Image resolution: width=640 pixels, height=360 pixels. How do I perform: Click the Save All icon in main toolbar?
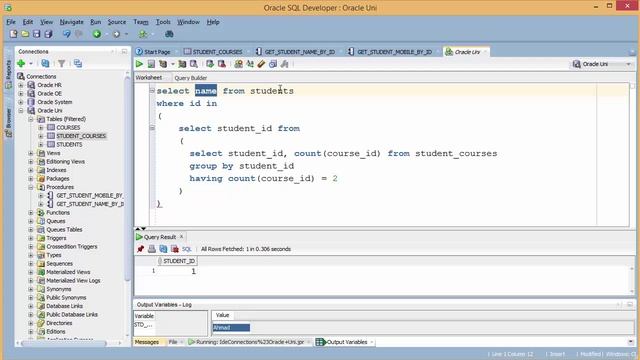pyautogui.click(x=48, y=34)
